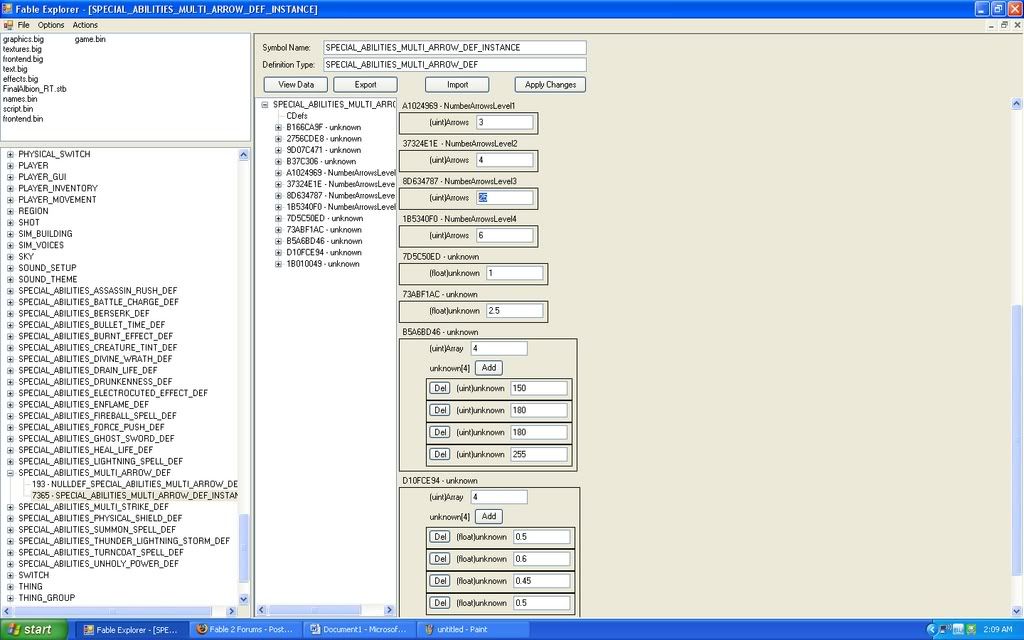Expand the SPECIAL_ABILITIES_FIREBALL_SPELL_DEF node
This screenshot has width=1024, height=640.
[10, 416]
